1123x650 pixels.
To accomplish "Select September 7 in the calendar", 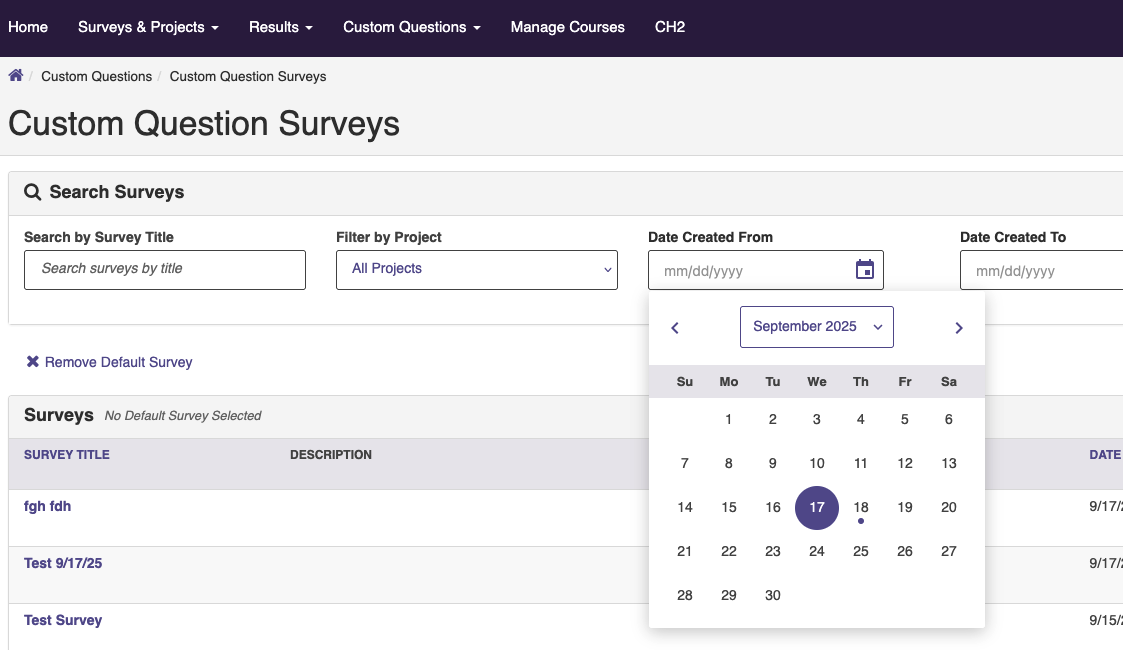I will [x=685, y=463].
